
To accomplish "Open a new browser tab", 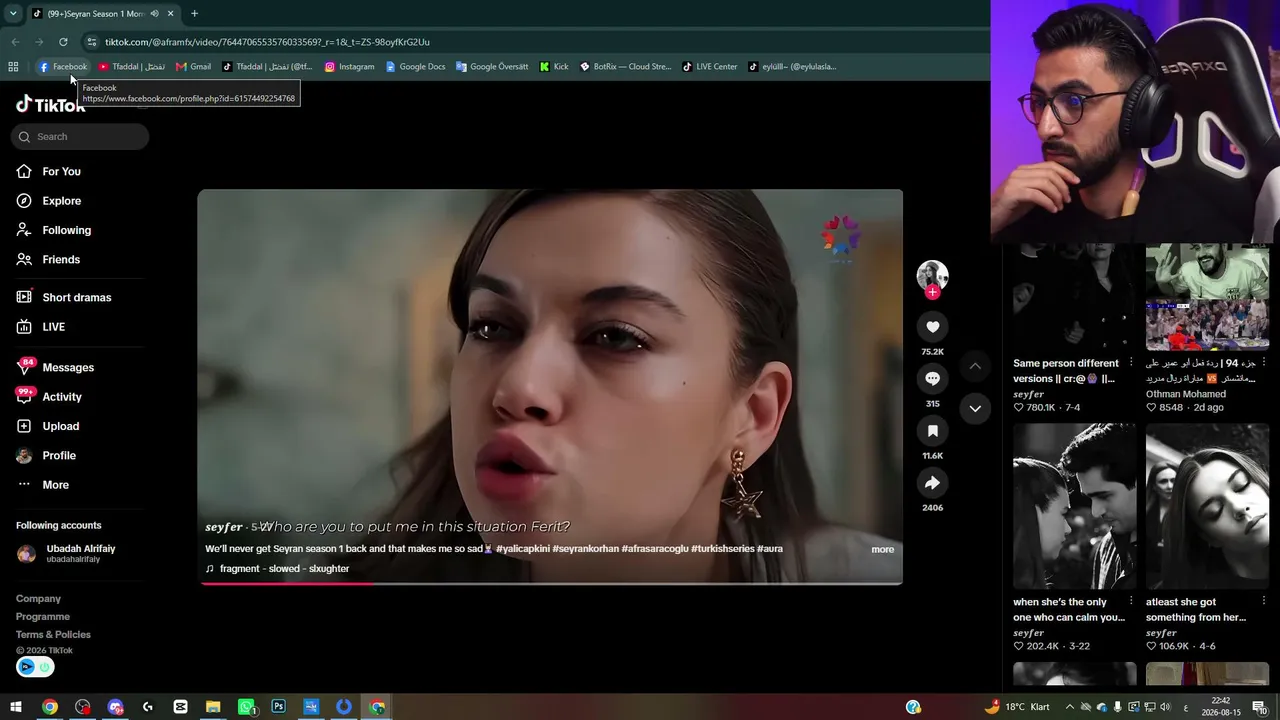I will pos(194,14).
